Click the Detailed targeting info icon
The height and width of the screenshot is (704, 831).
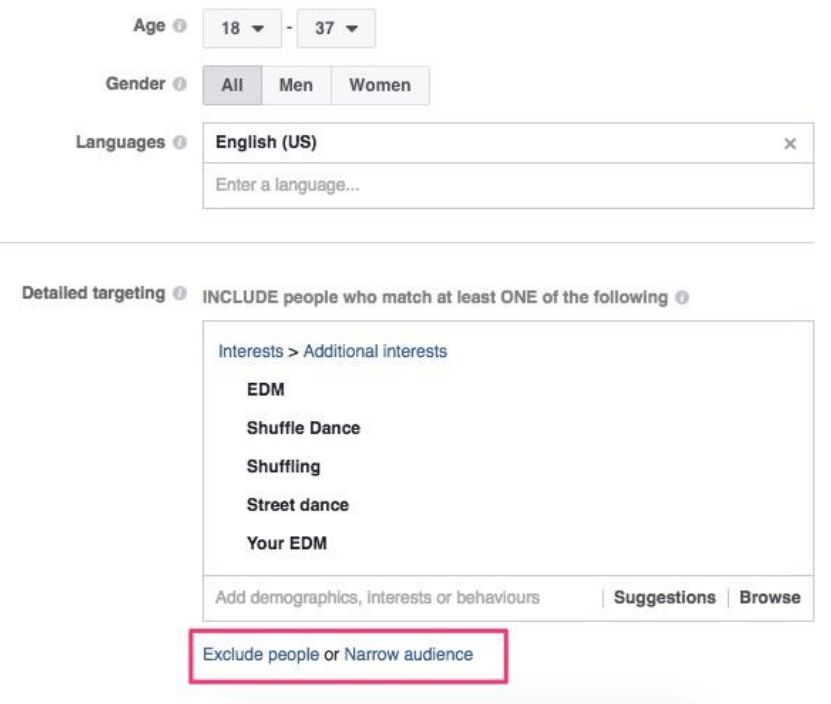click(x=180, y=293)
